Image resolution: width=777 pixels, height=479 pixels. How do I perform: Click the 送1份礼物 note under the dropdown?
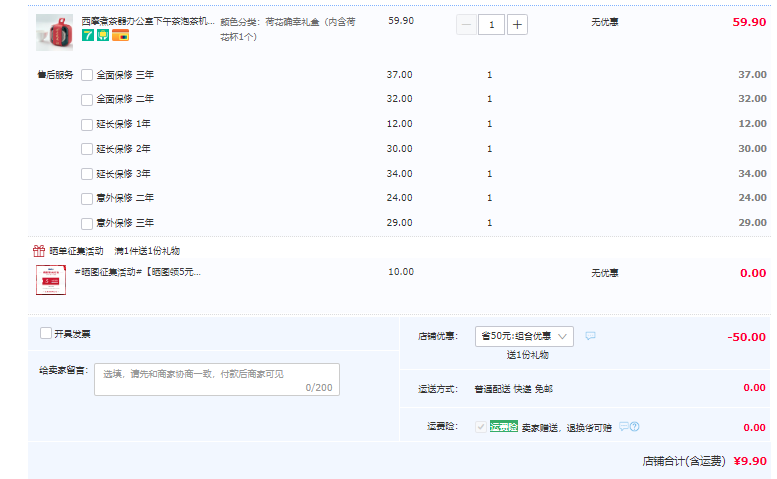tap(528, 355)
